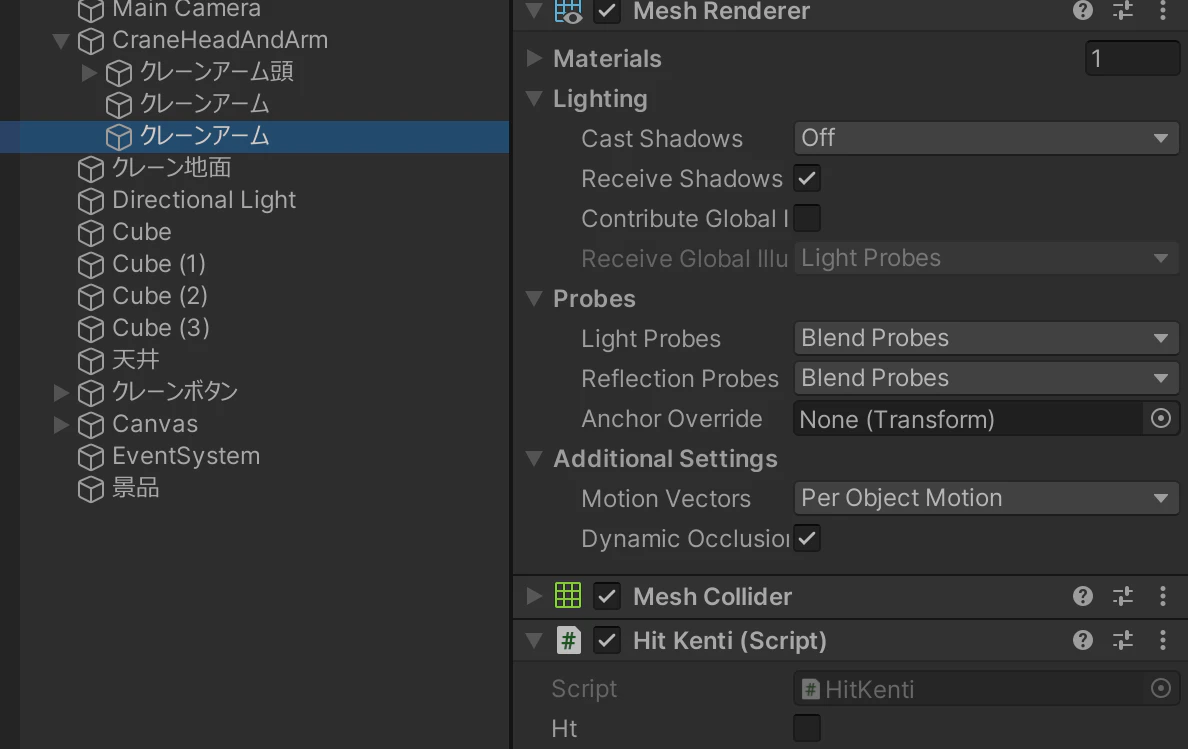
Task: Open Mesh Collider three-dot context menu
Action: (1163, 596)
